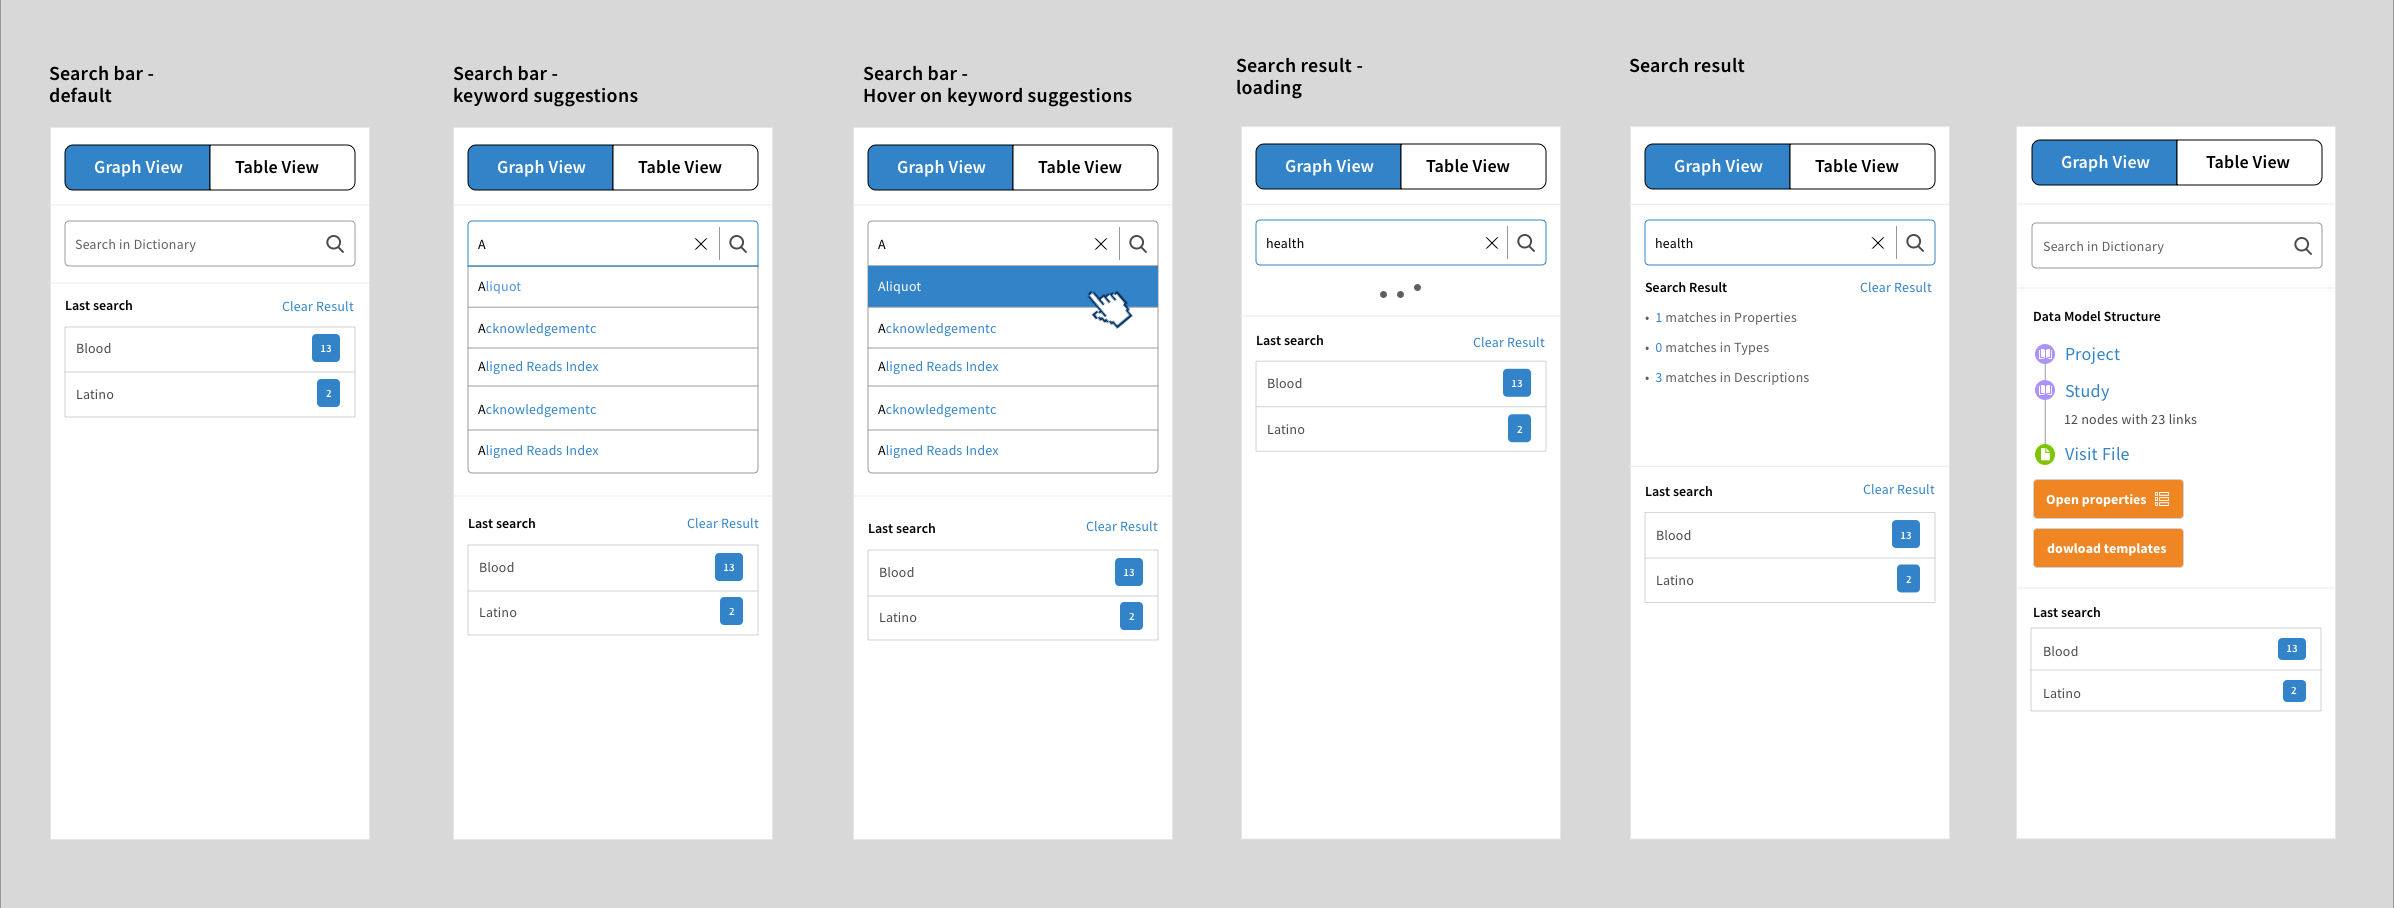Select the blue highlighted Aliquot suggestion

tap(1013, 286)
